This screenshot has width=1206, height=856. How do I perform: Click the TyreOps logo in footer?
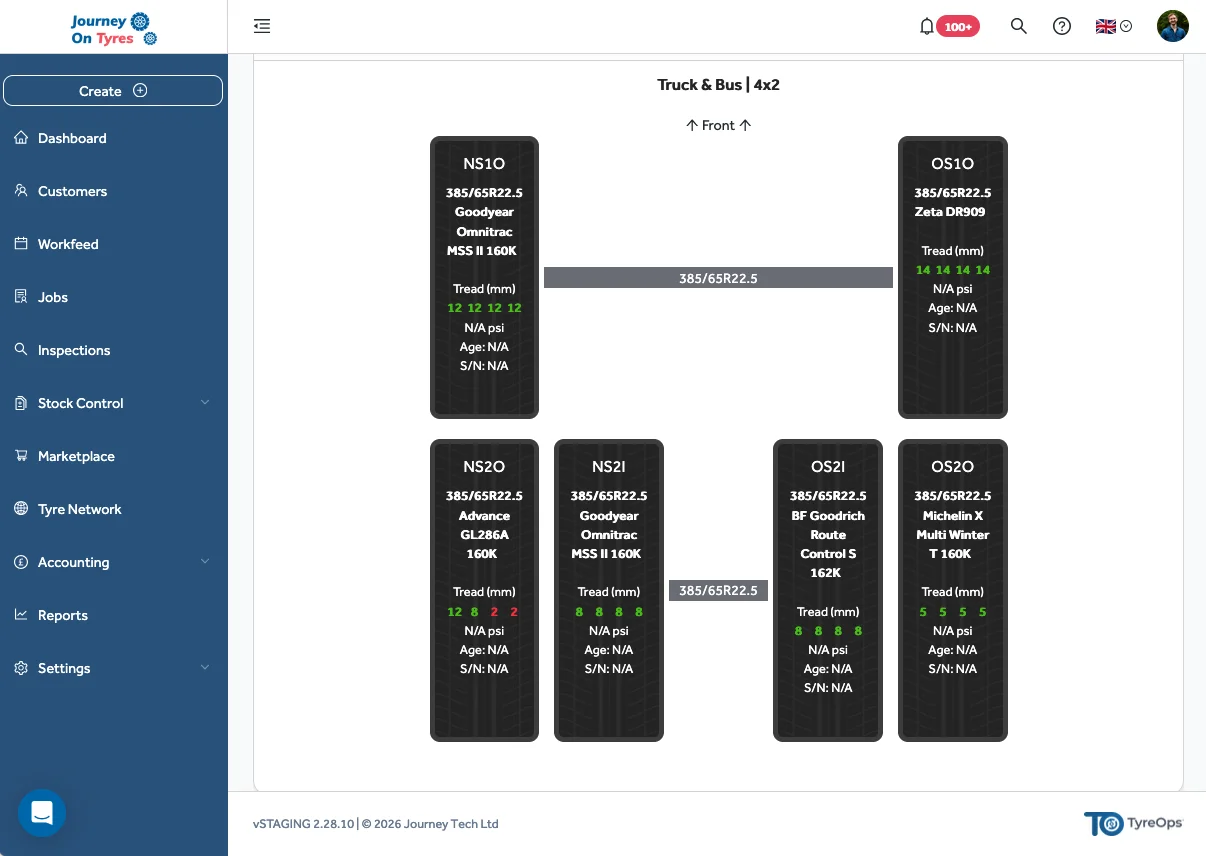(1133, 823)
